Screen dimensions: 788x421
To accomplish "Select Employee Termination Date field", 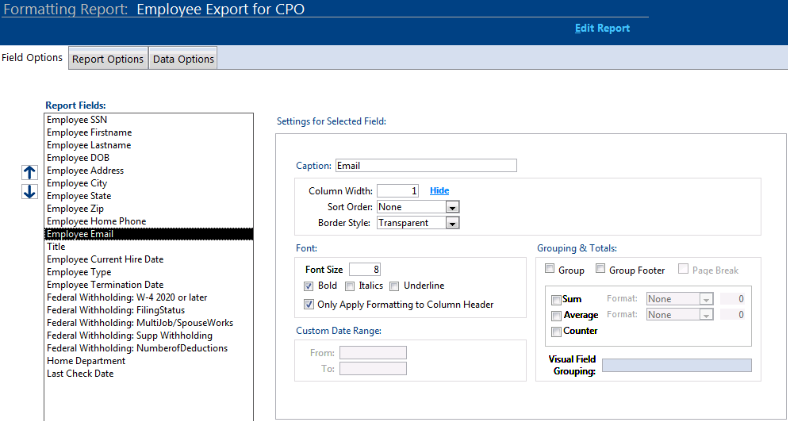I will (149, 285).
